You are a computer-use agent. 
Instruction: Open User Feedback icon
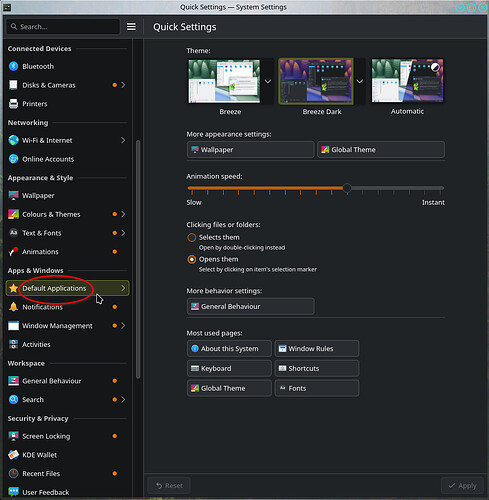tap(13, 492)
